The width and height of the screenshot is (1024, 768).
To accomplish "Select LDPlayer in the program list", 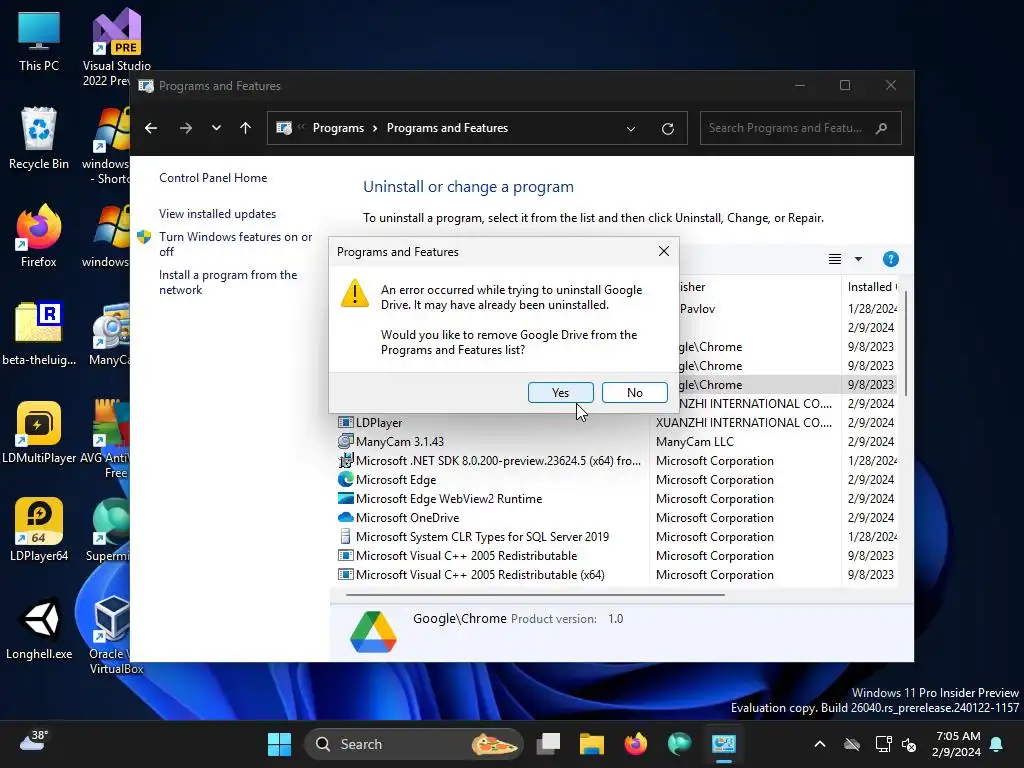I will point(379,423).
